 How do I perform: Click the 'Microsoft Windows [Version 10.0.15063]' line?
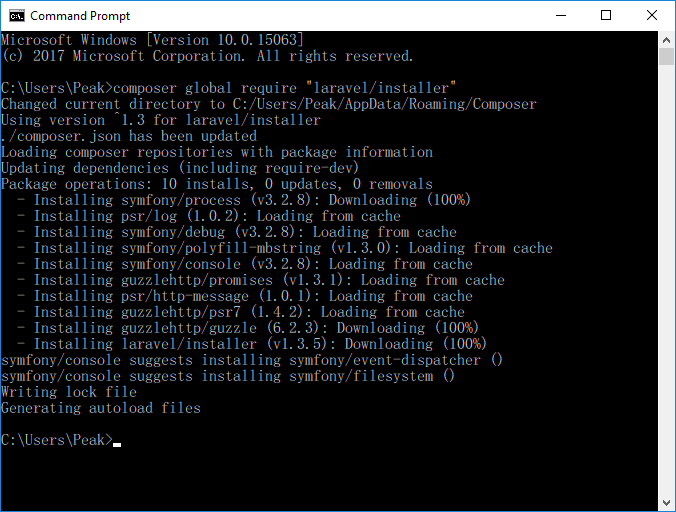pyautogui.click(x=152, y=40)
